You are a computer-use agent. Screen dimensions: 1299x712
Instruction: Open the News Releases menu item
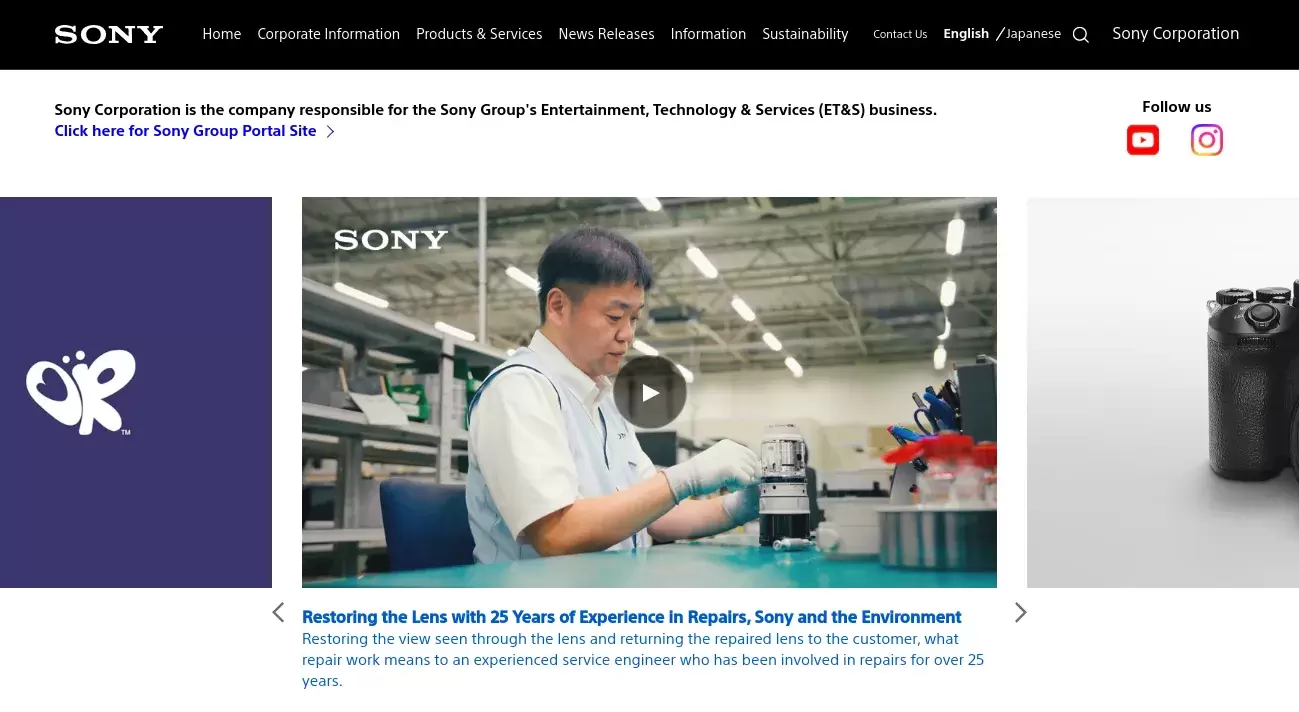click(606, 34)
